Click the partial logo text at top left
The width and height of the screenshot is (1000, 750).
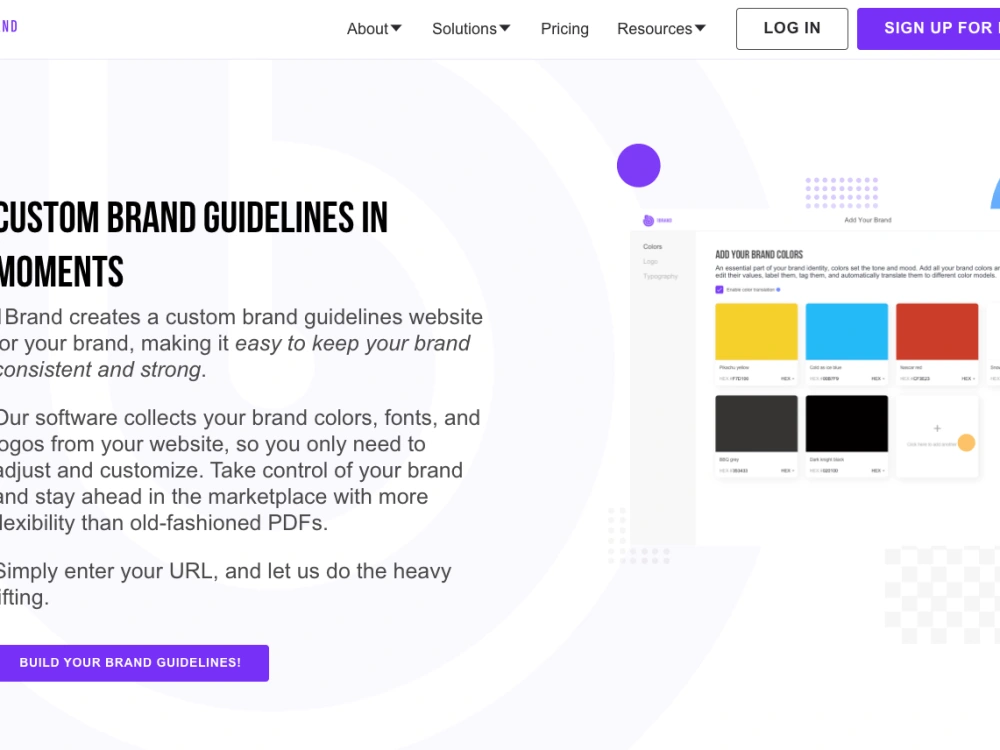(x=9, y=26)
